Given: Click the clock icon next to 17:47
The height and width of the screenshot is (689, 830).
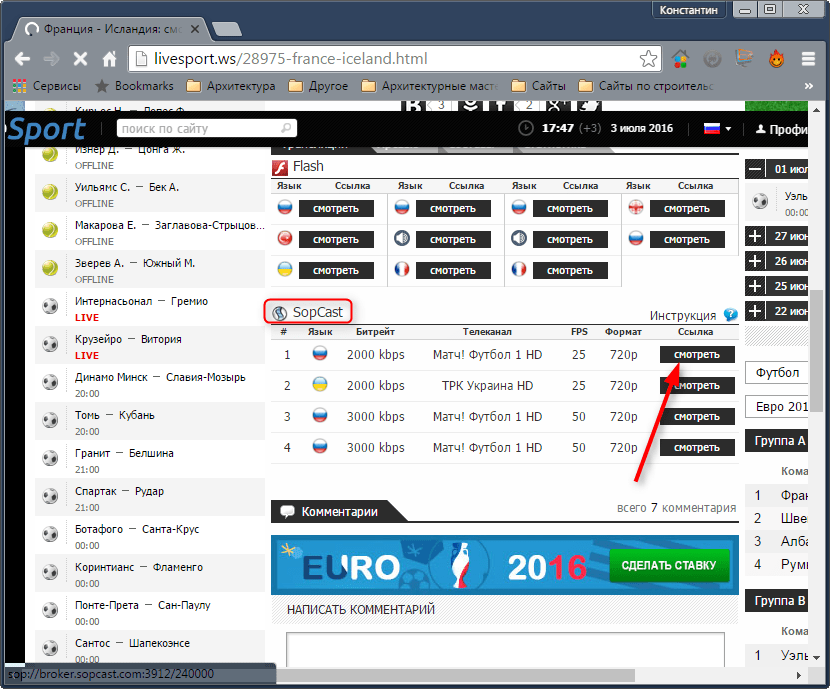Looking at the screenshot, I should [x=525, y=128].
